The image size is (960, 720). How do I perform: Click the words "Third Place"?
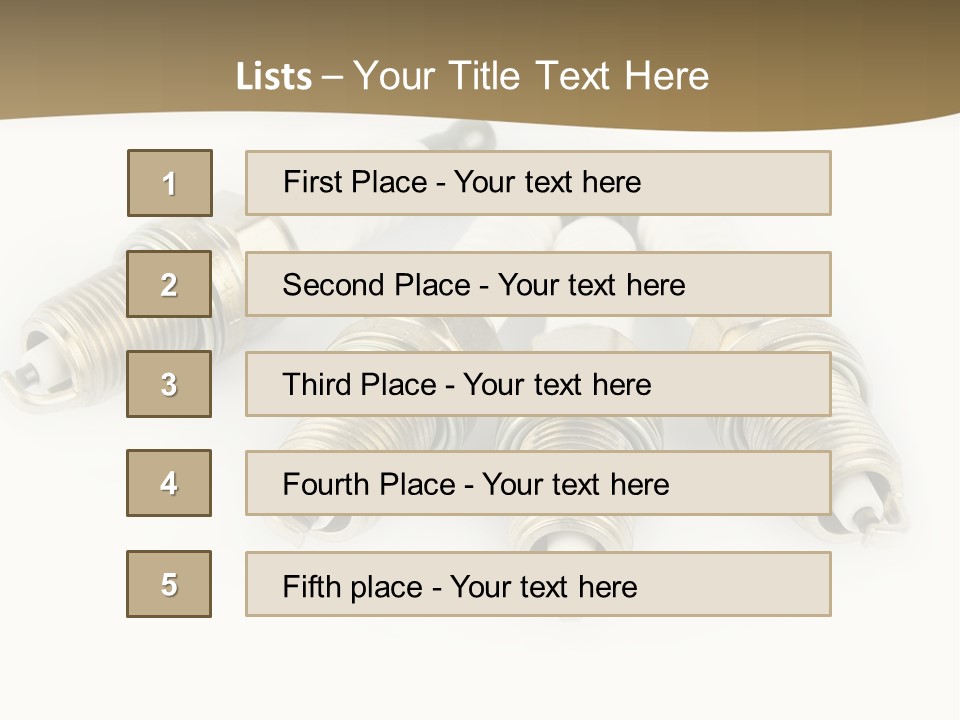(x=359, y=385)
